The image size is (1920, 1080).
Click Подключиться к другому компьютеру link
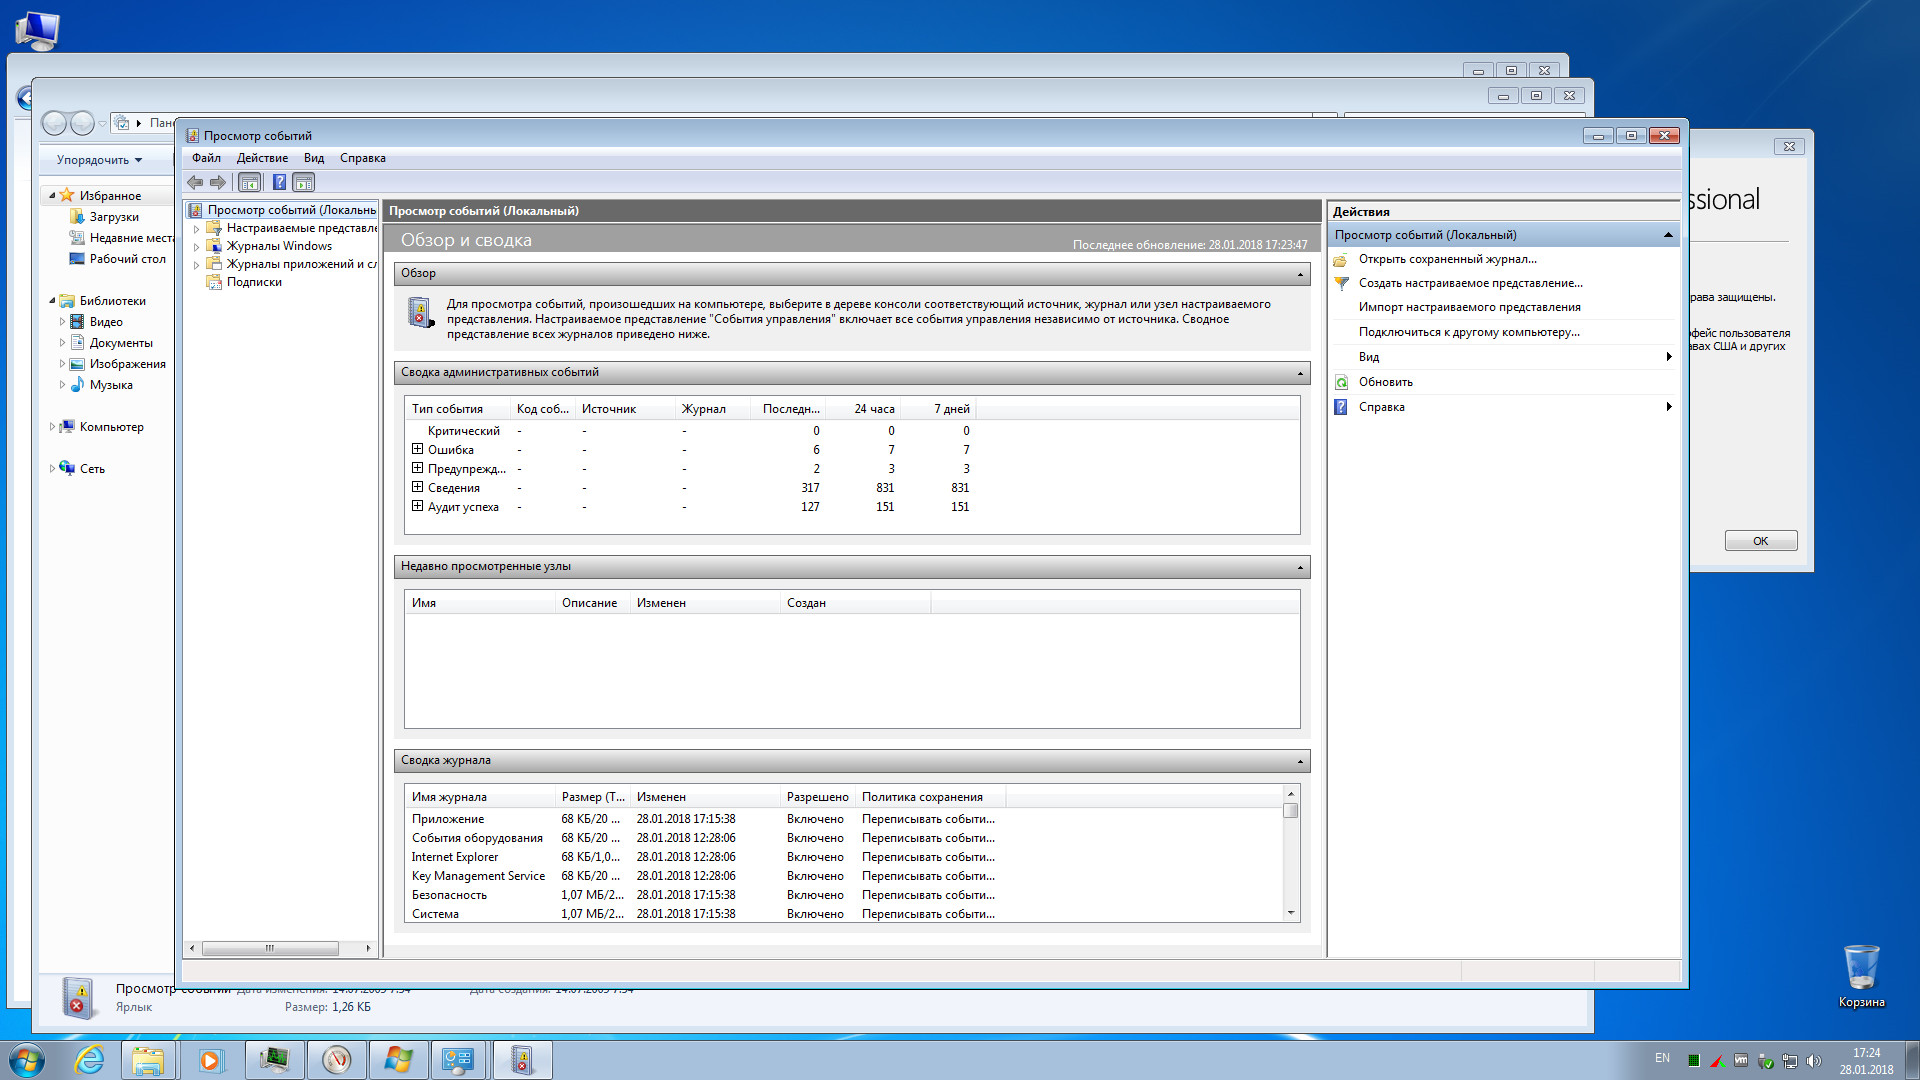point(1468,332)
